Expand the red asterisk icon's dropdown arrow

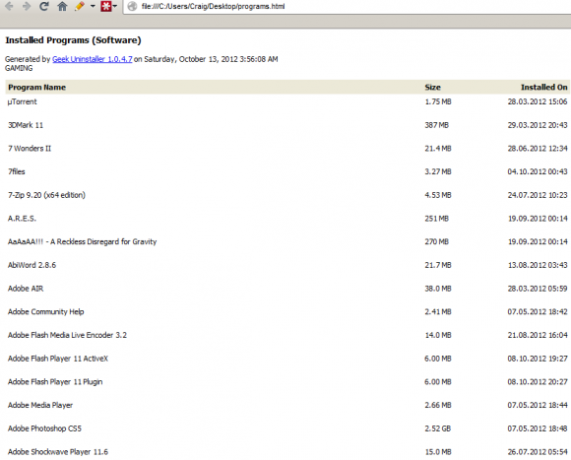pos(115,6)
